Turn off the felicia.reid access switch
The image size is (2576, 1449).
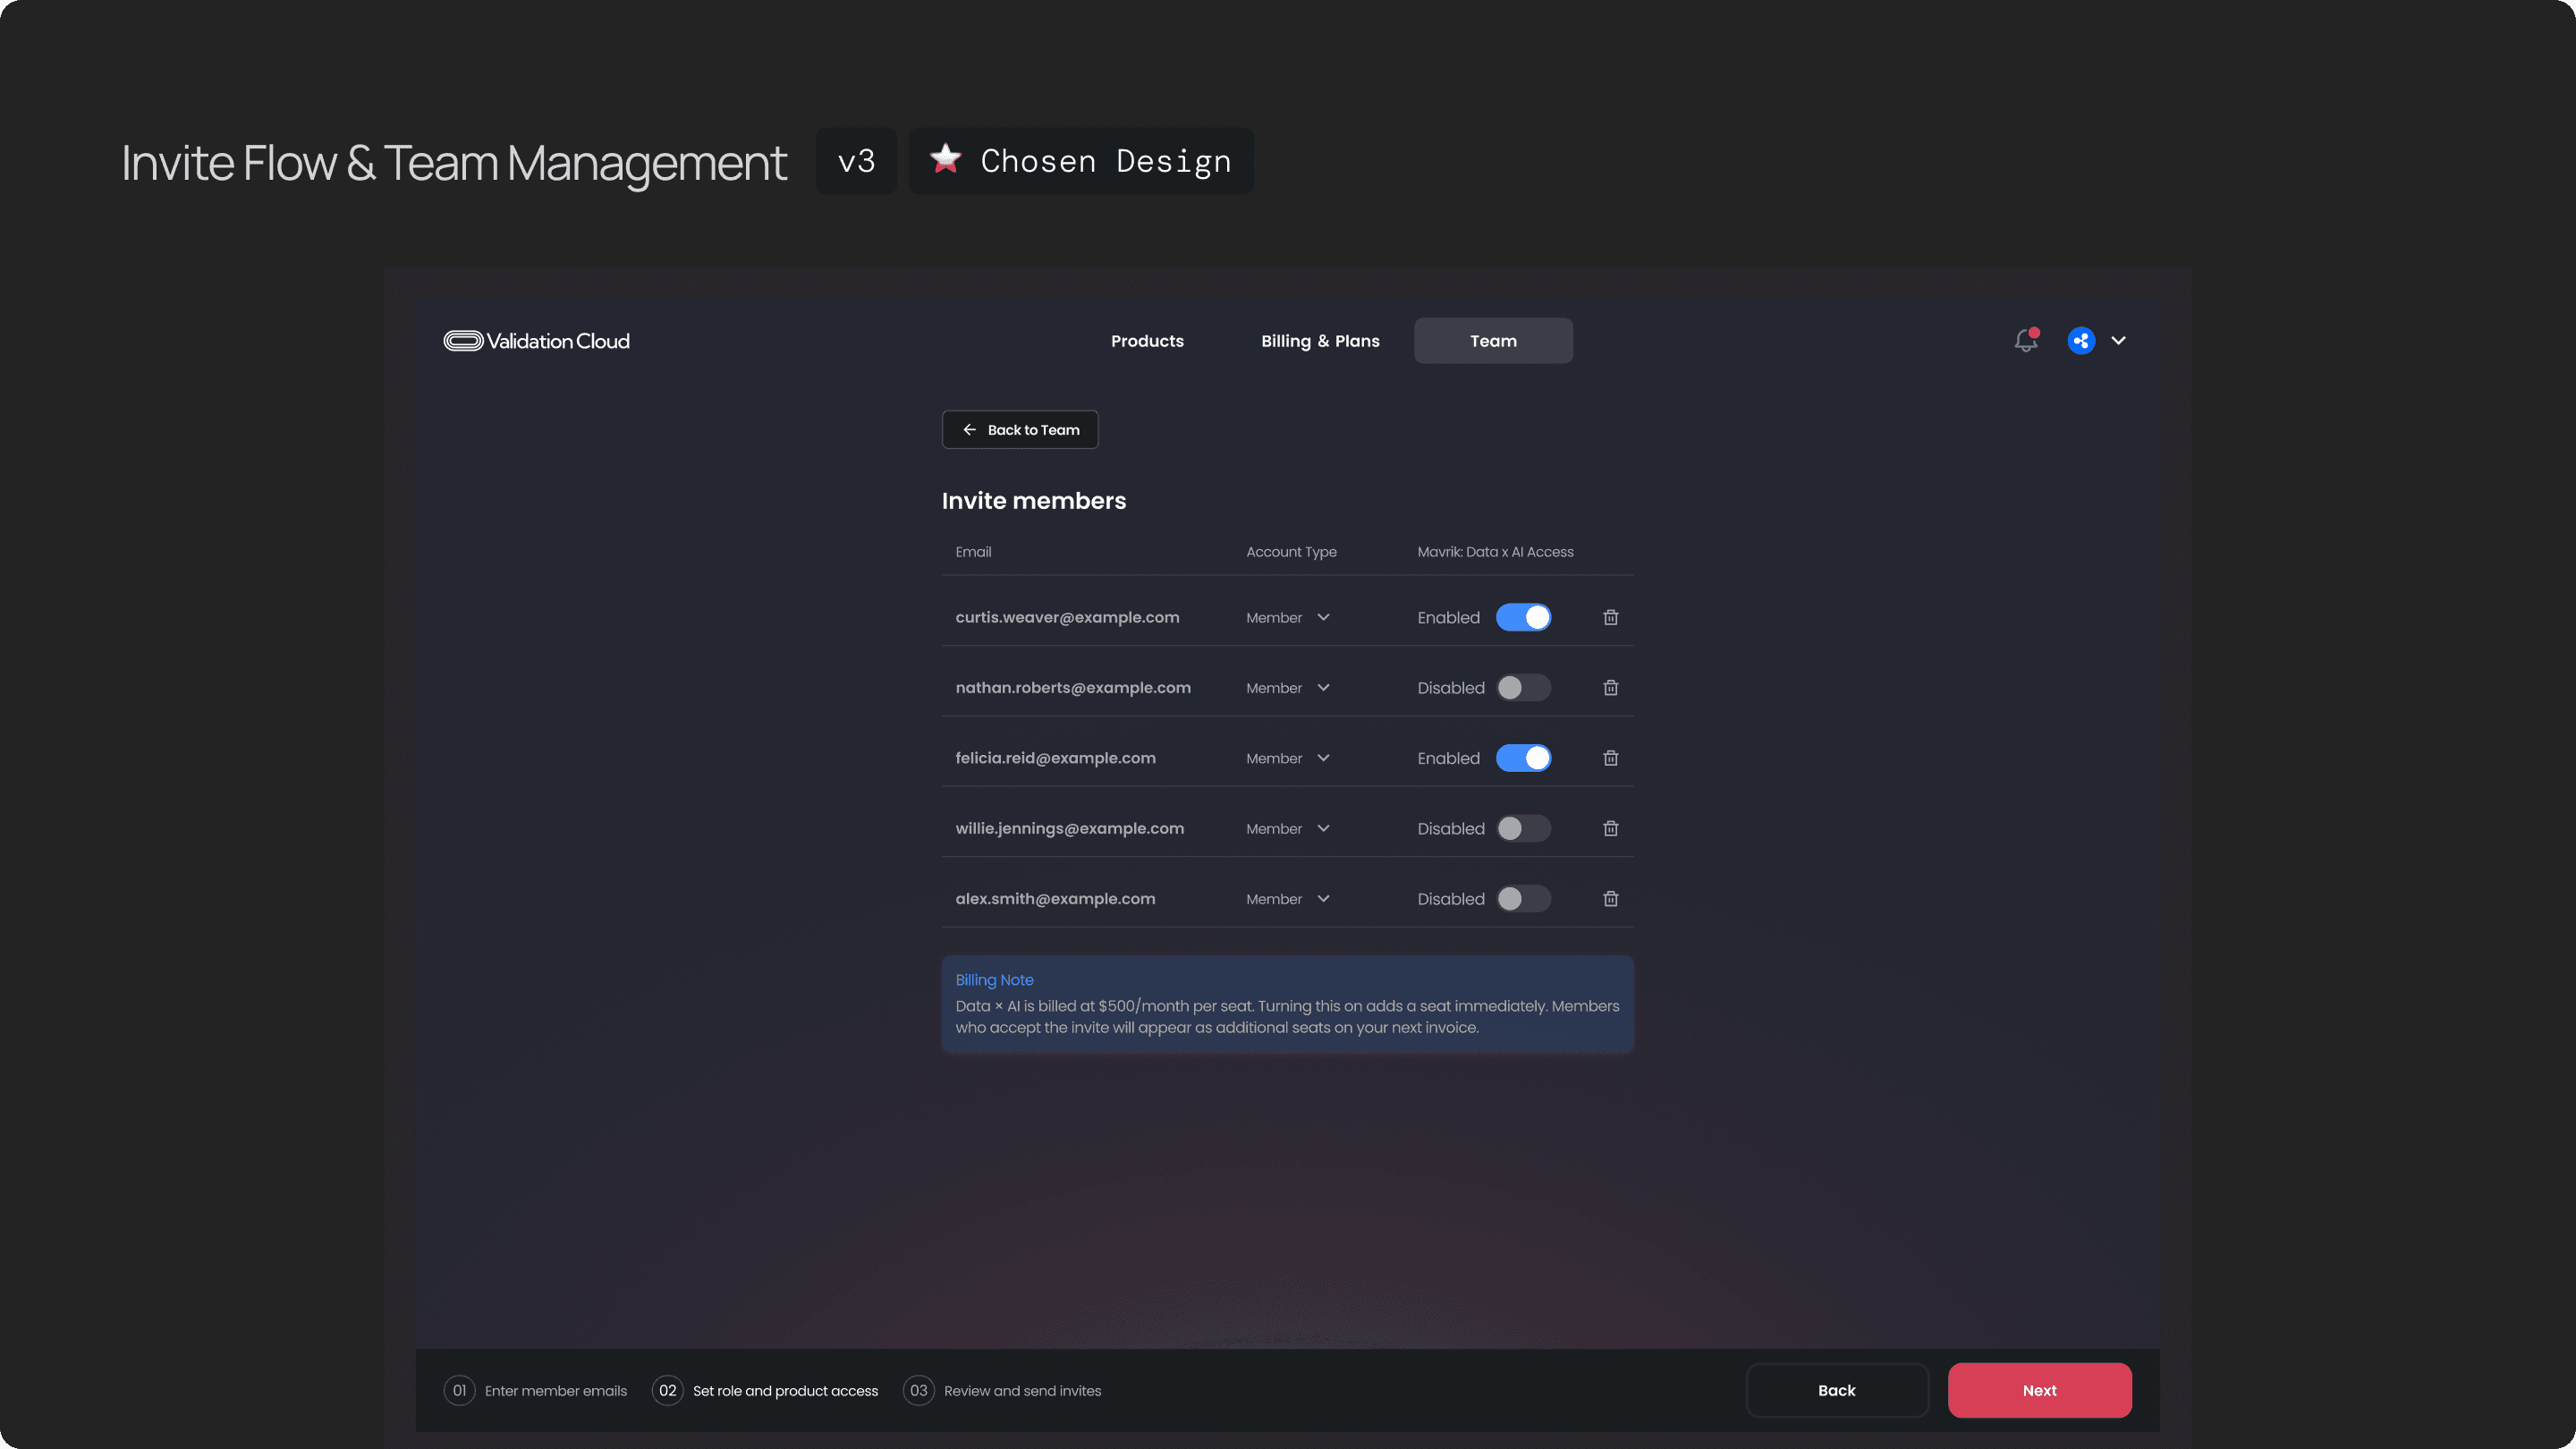(1523, 758)
